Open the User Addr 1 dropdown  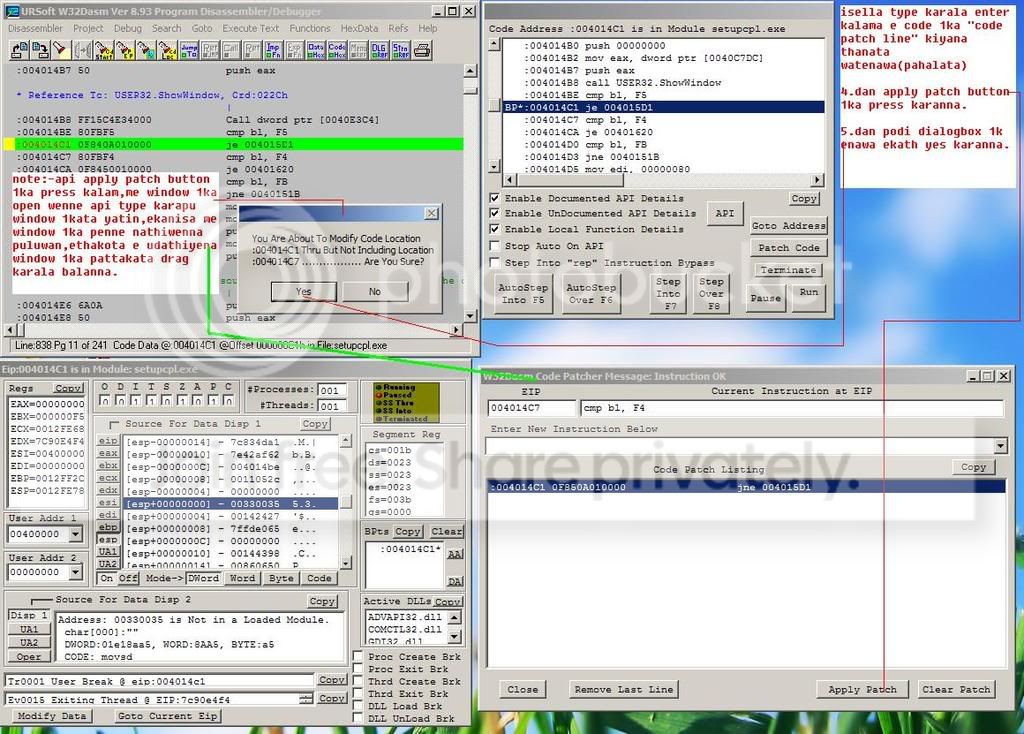tap(76, 534)
